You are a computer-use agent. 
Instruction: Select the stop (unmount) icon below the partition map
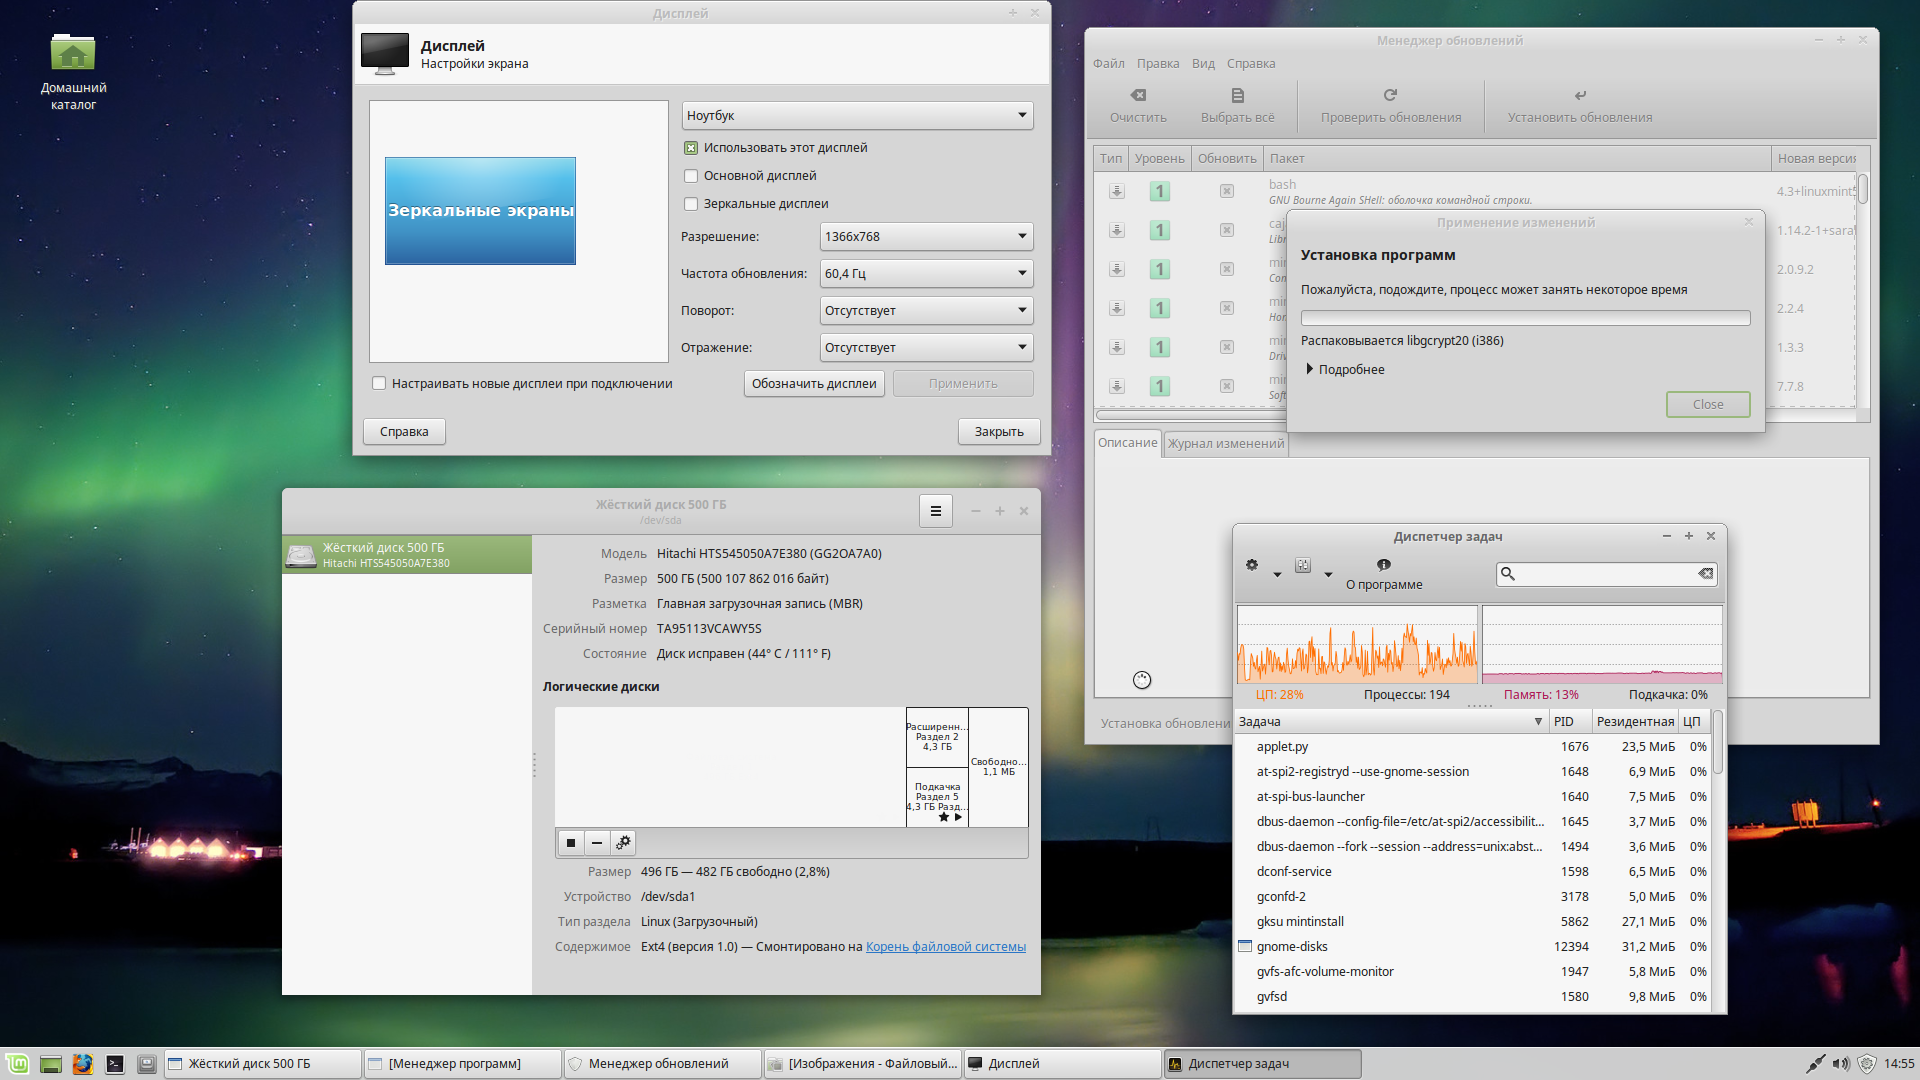570,842
